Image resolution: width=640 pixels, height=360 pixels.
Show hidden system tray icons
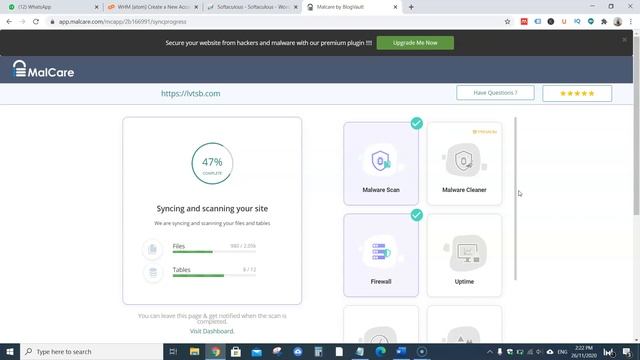[489, 351]
